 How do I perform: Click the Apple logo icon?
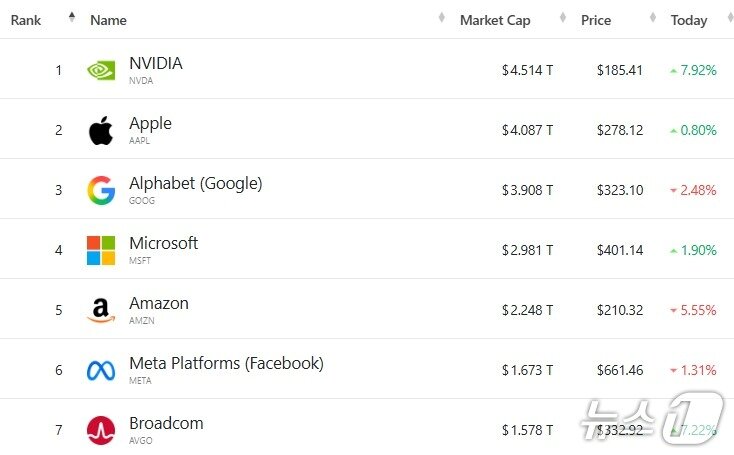101,130
